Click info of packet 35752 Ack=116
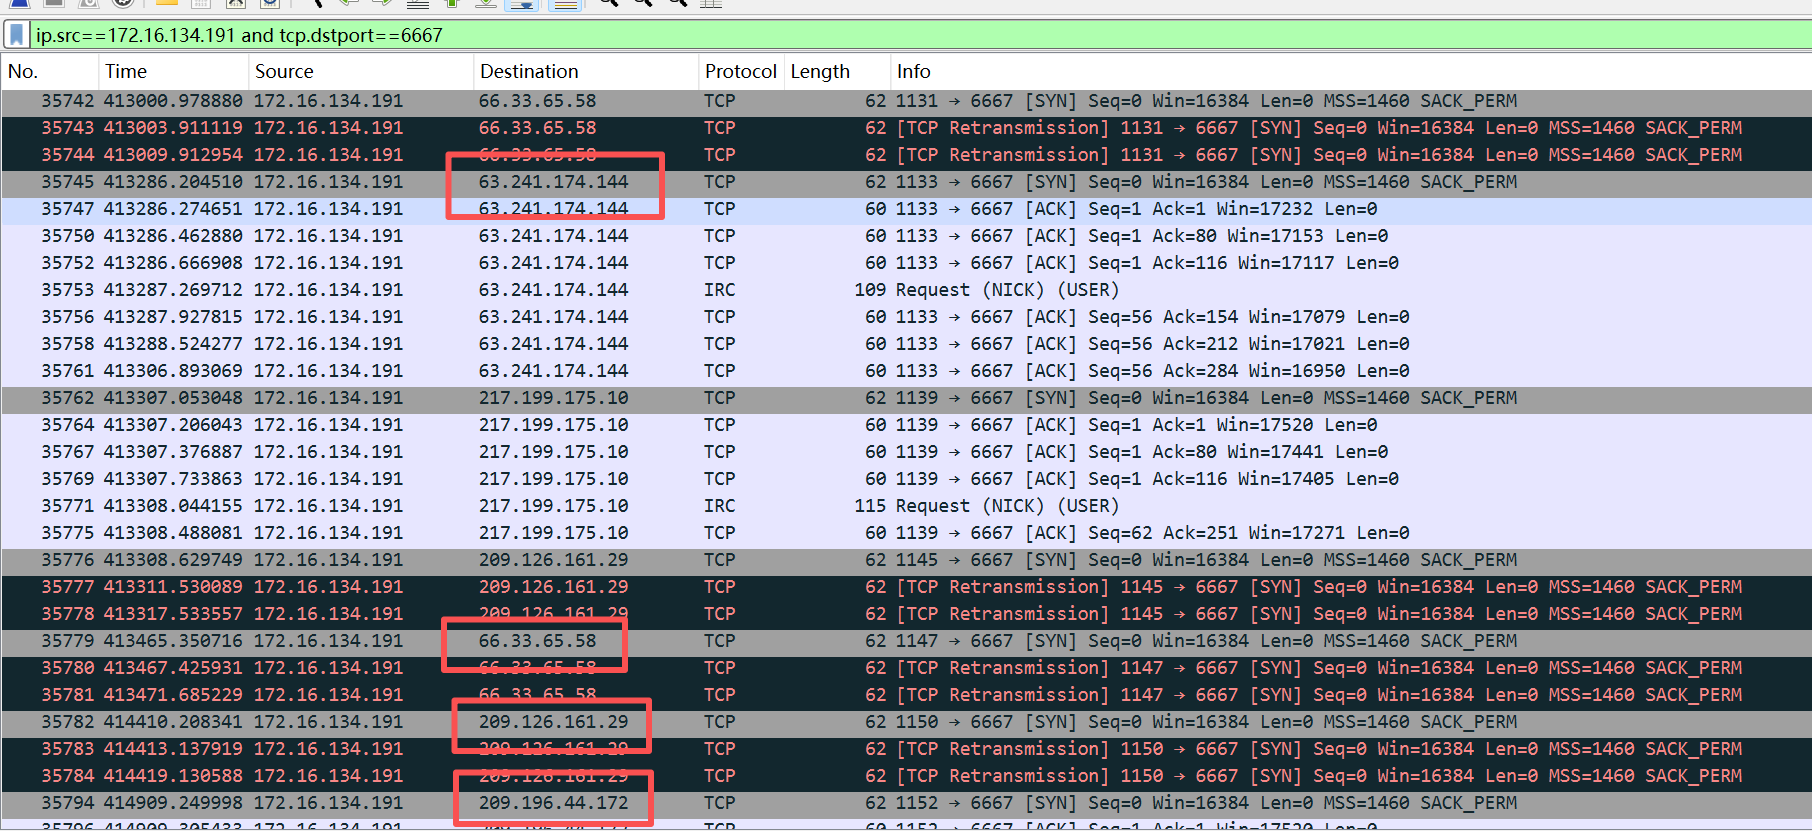1812x831 pixels. click(1147, 263)
